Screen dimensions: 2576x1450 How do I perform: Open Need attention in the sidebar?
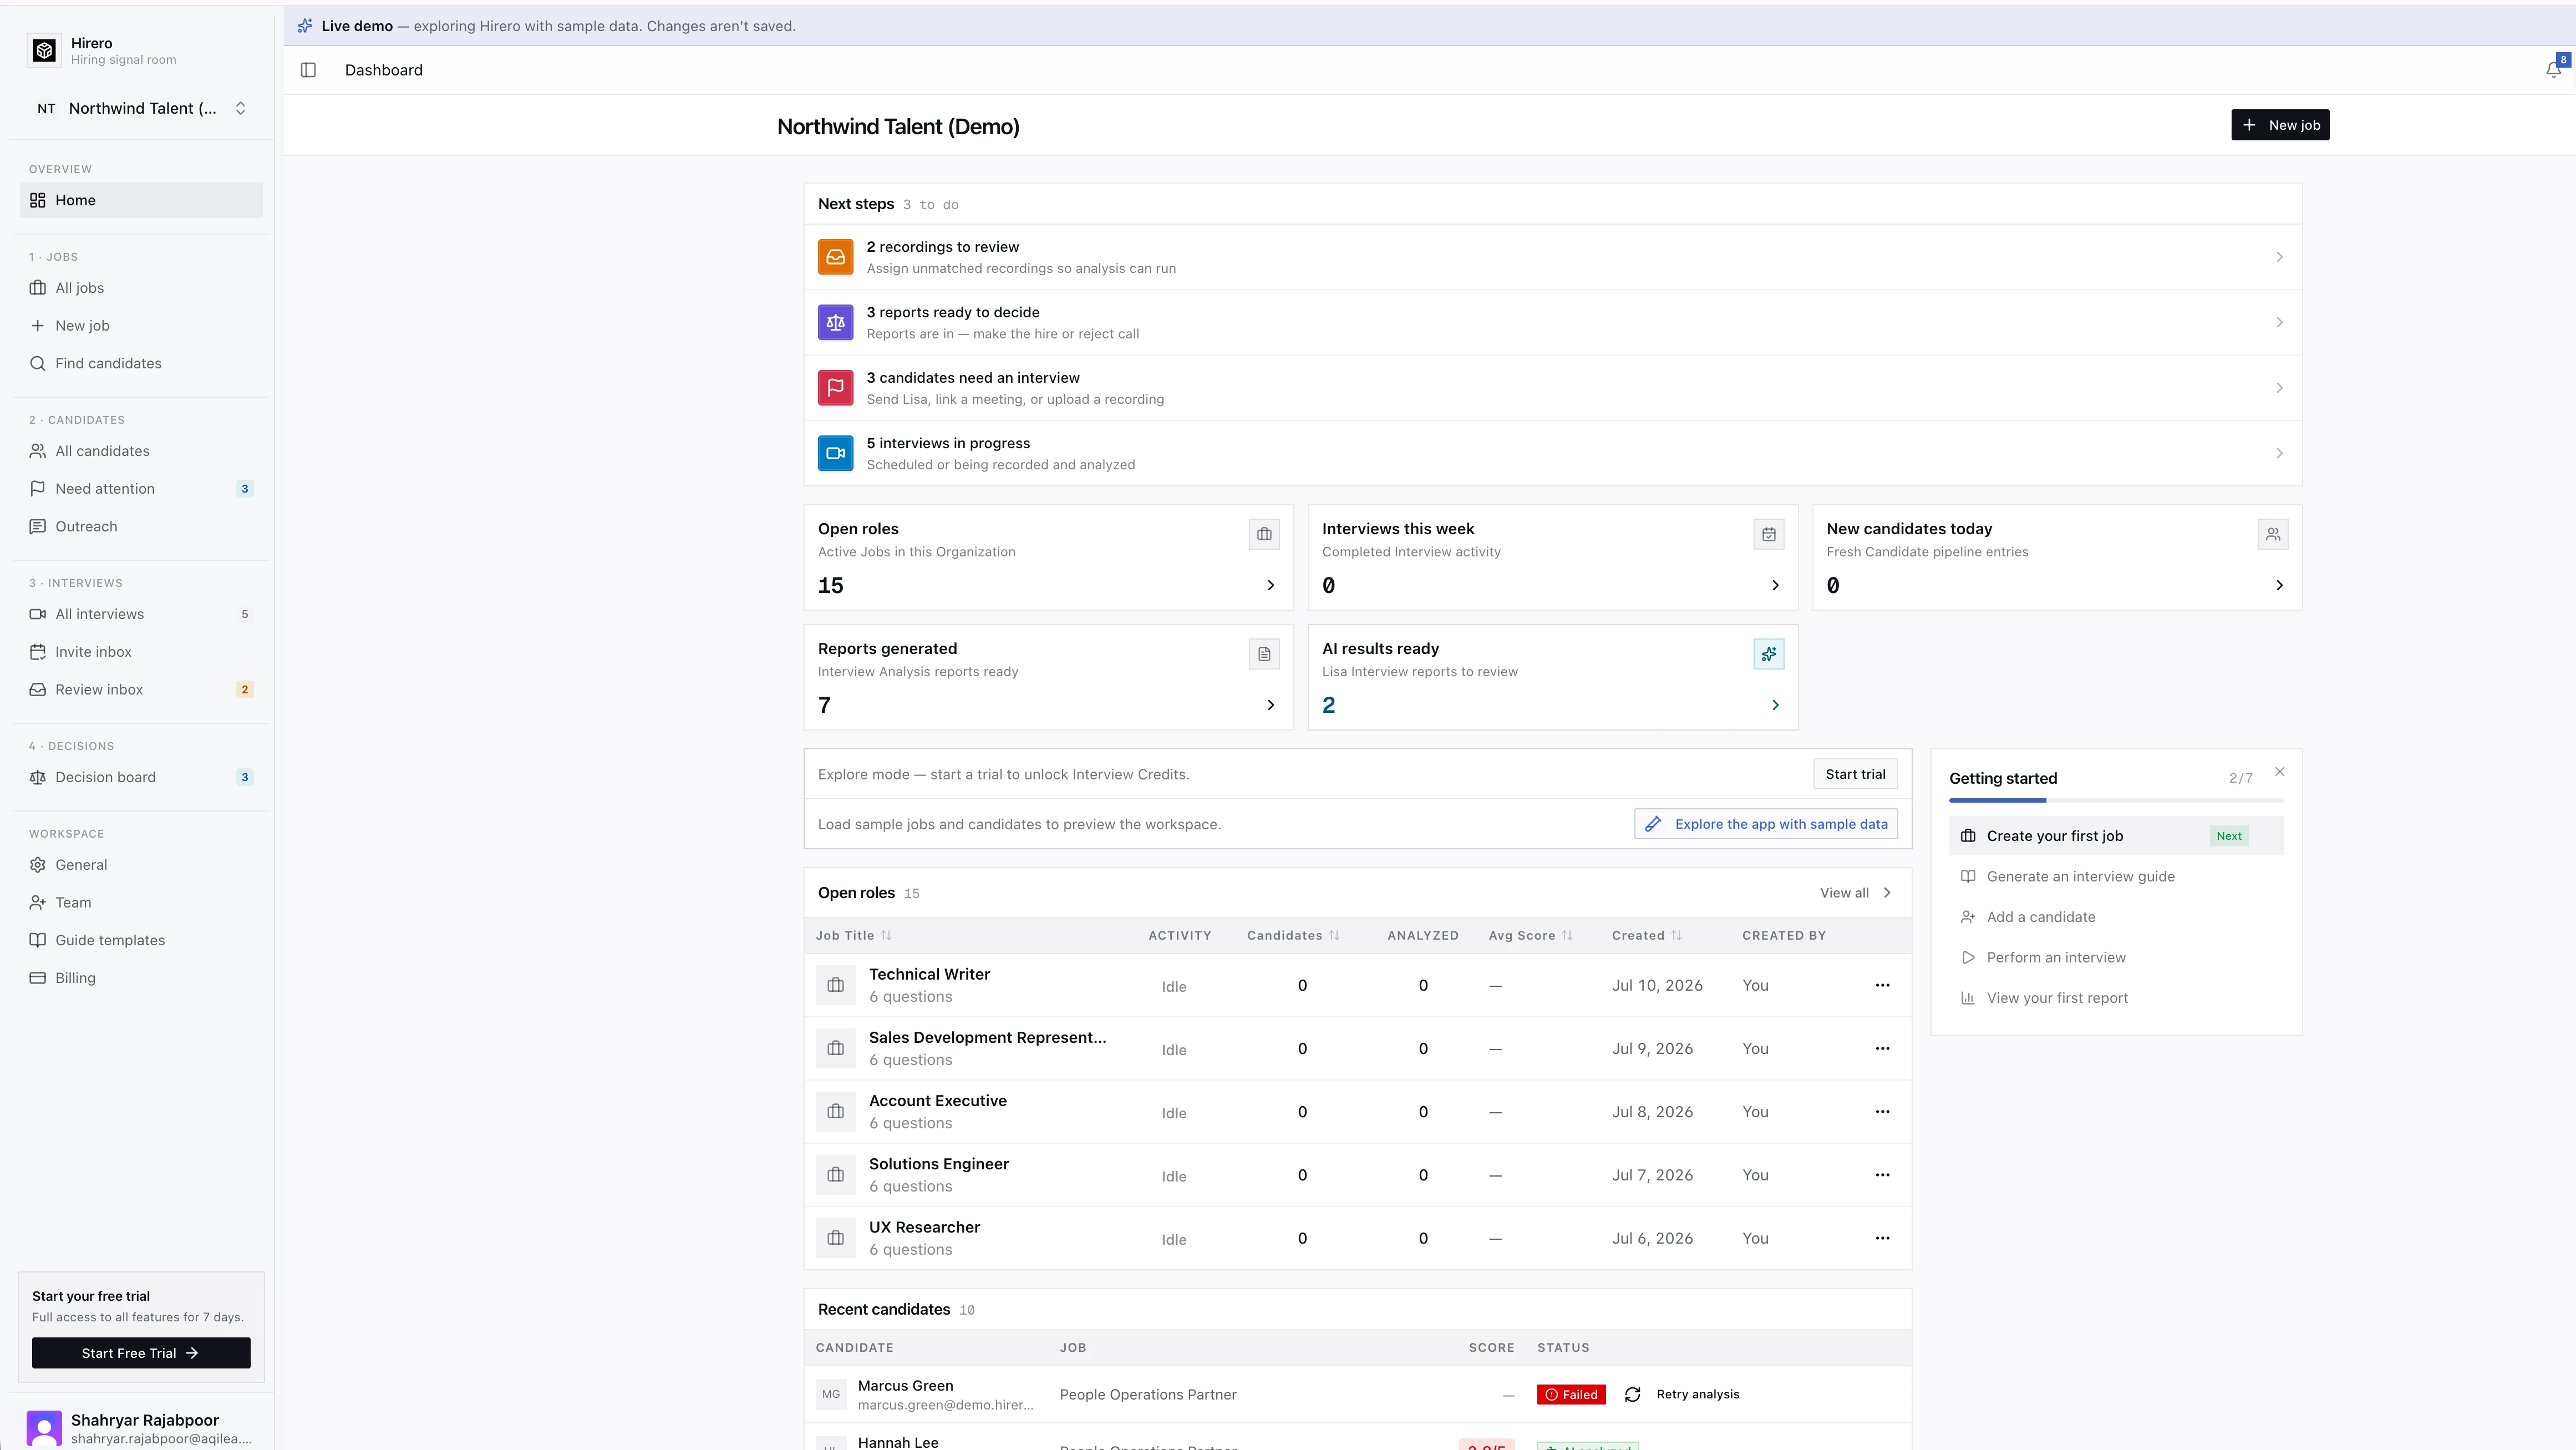point(141,489)
